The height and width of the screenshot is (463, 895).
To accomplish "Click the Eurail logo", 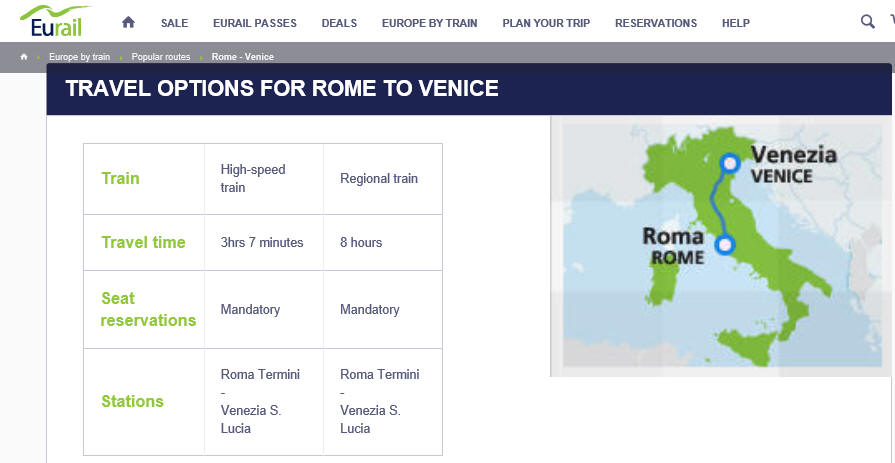I will (55, 21).
